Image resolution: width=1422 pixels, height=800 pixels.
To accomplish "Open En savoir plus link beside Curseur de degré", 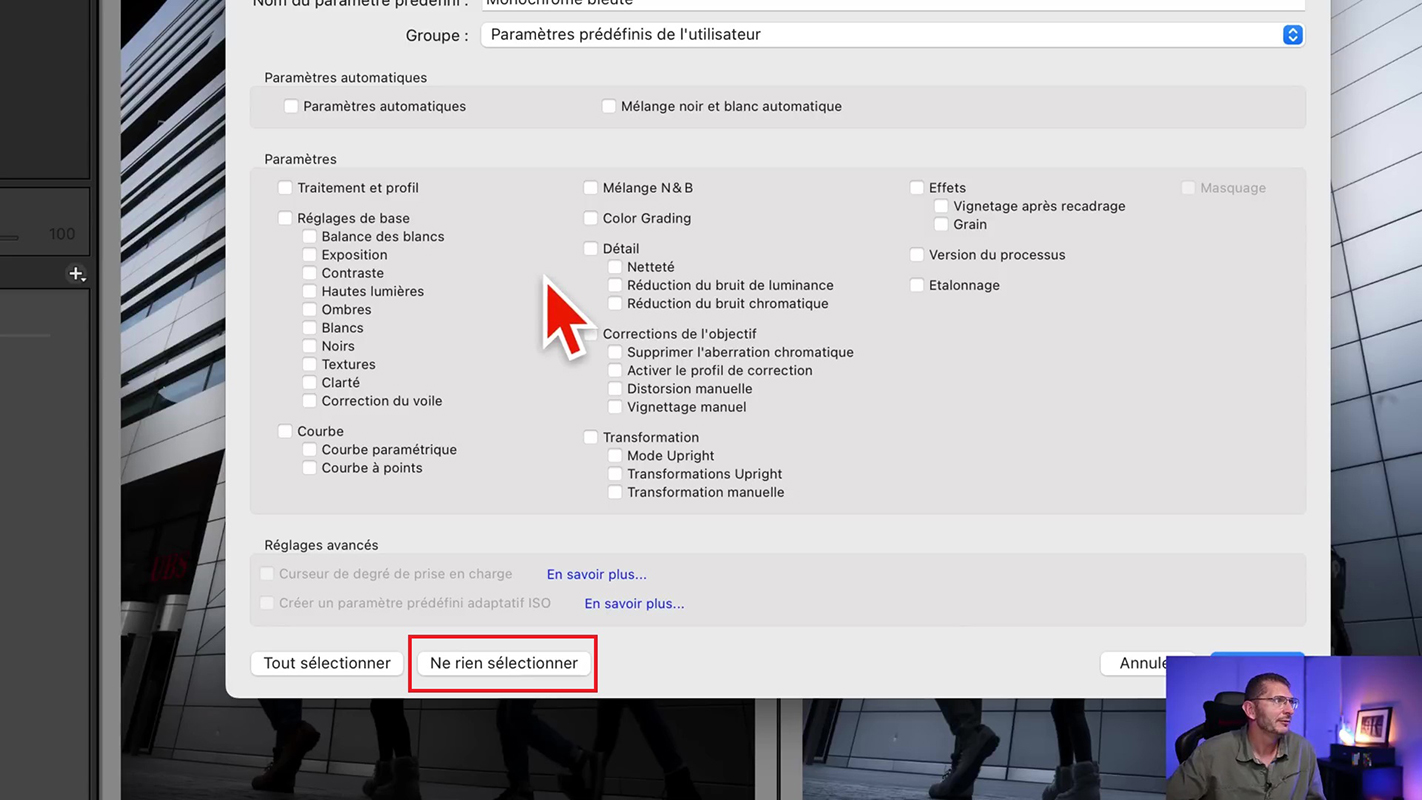I will click(x=596, y=574).
